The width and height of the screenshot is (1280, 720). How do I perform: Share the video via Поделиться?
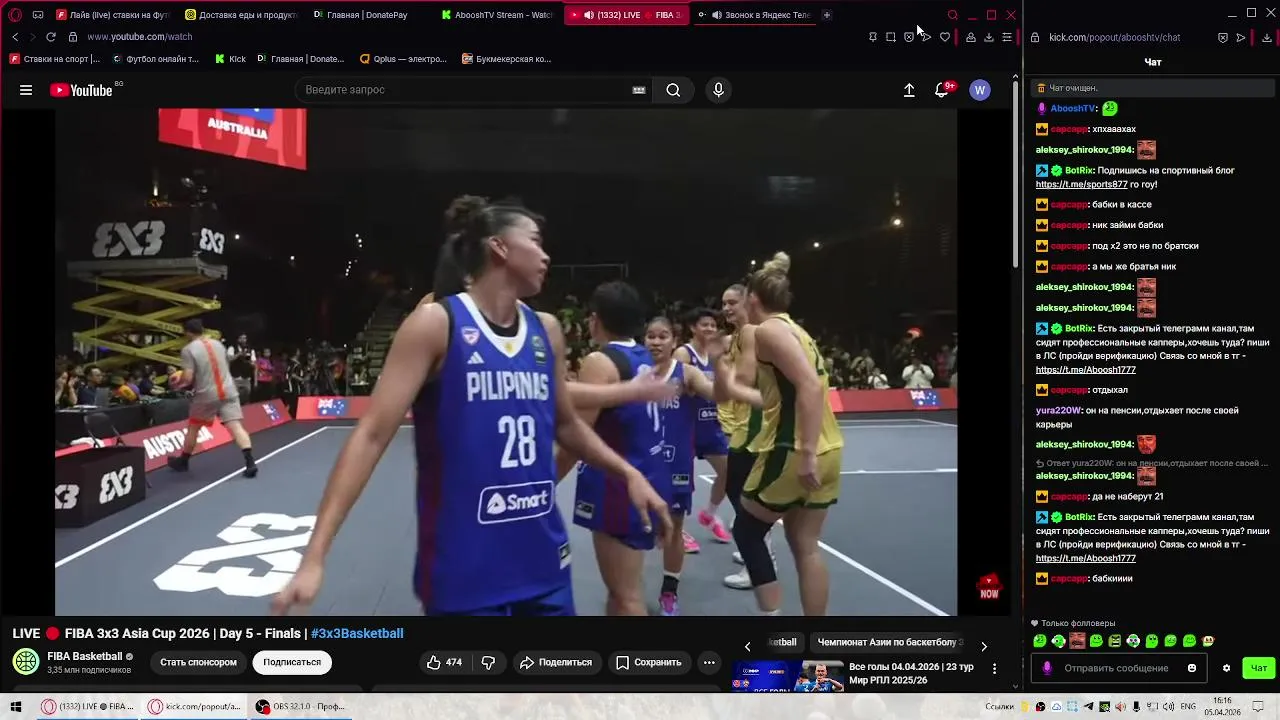tap(555, 662)
